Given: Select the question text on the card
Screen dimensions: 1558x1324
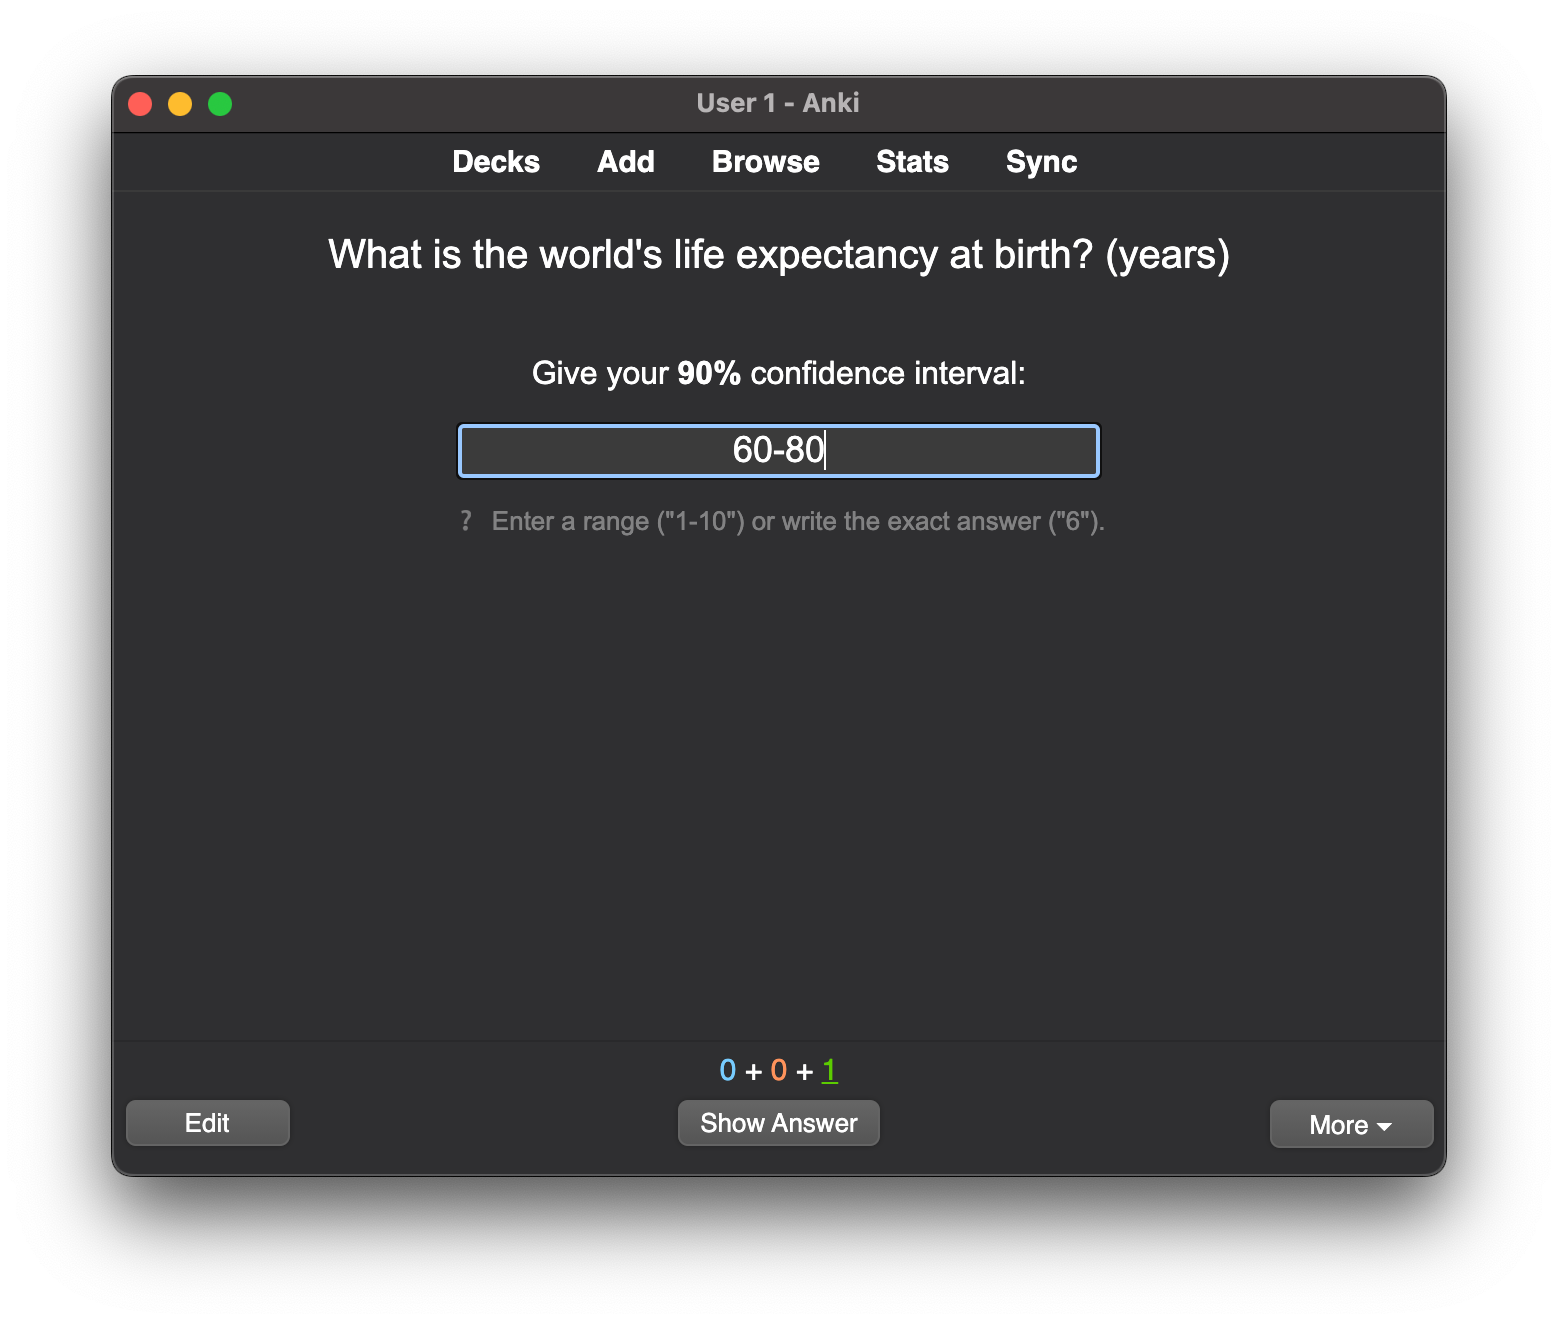Looking at the screenshot, I should tap(779, 255).
